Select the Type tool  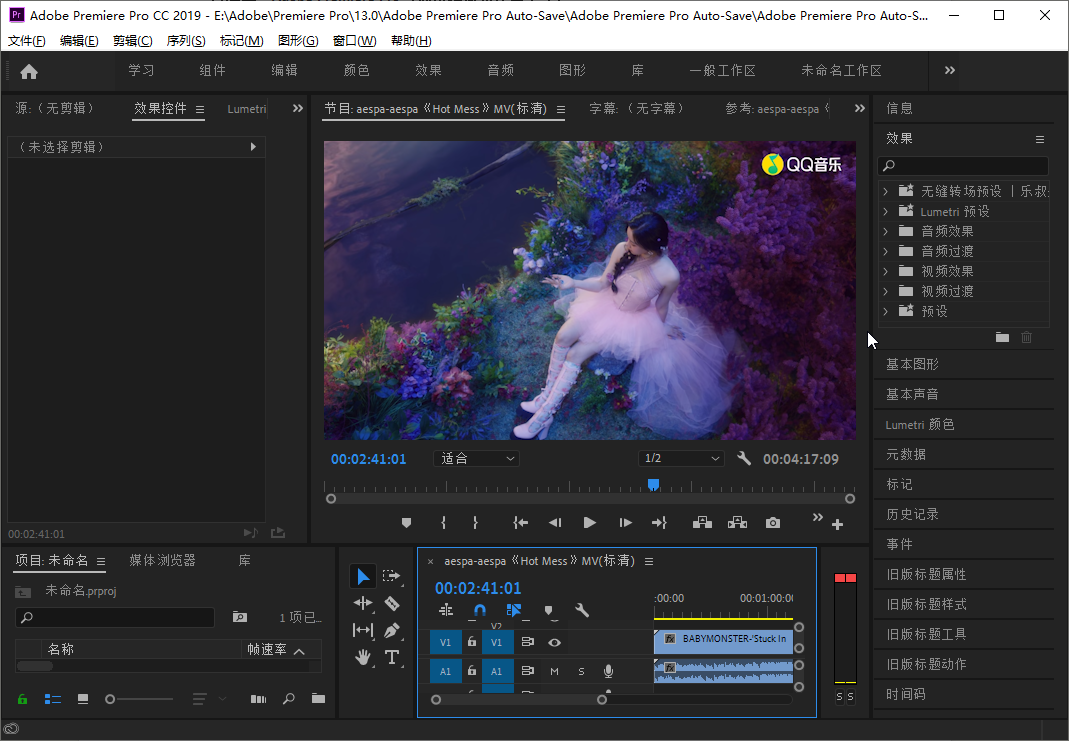(391, 657)
